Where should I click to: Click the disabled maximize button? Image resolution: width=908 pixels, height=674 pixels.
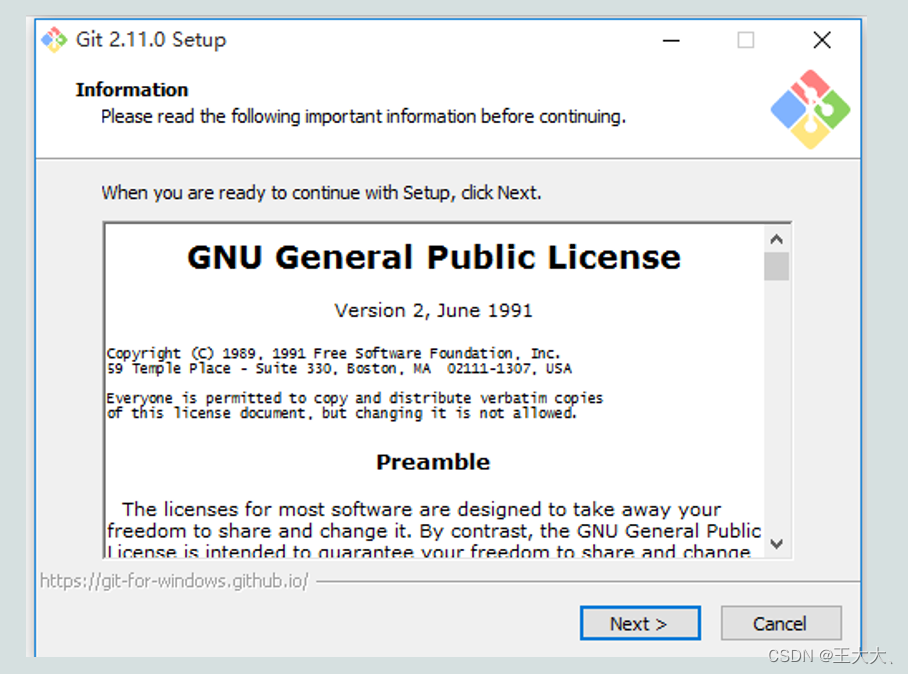click(746, 40)
